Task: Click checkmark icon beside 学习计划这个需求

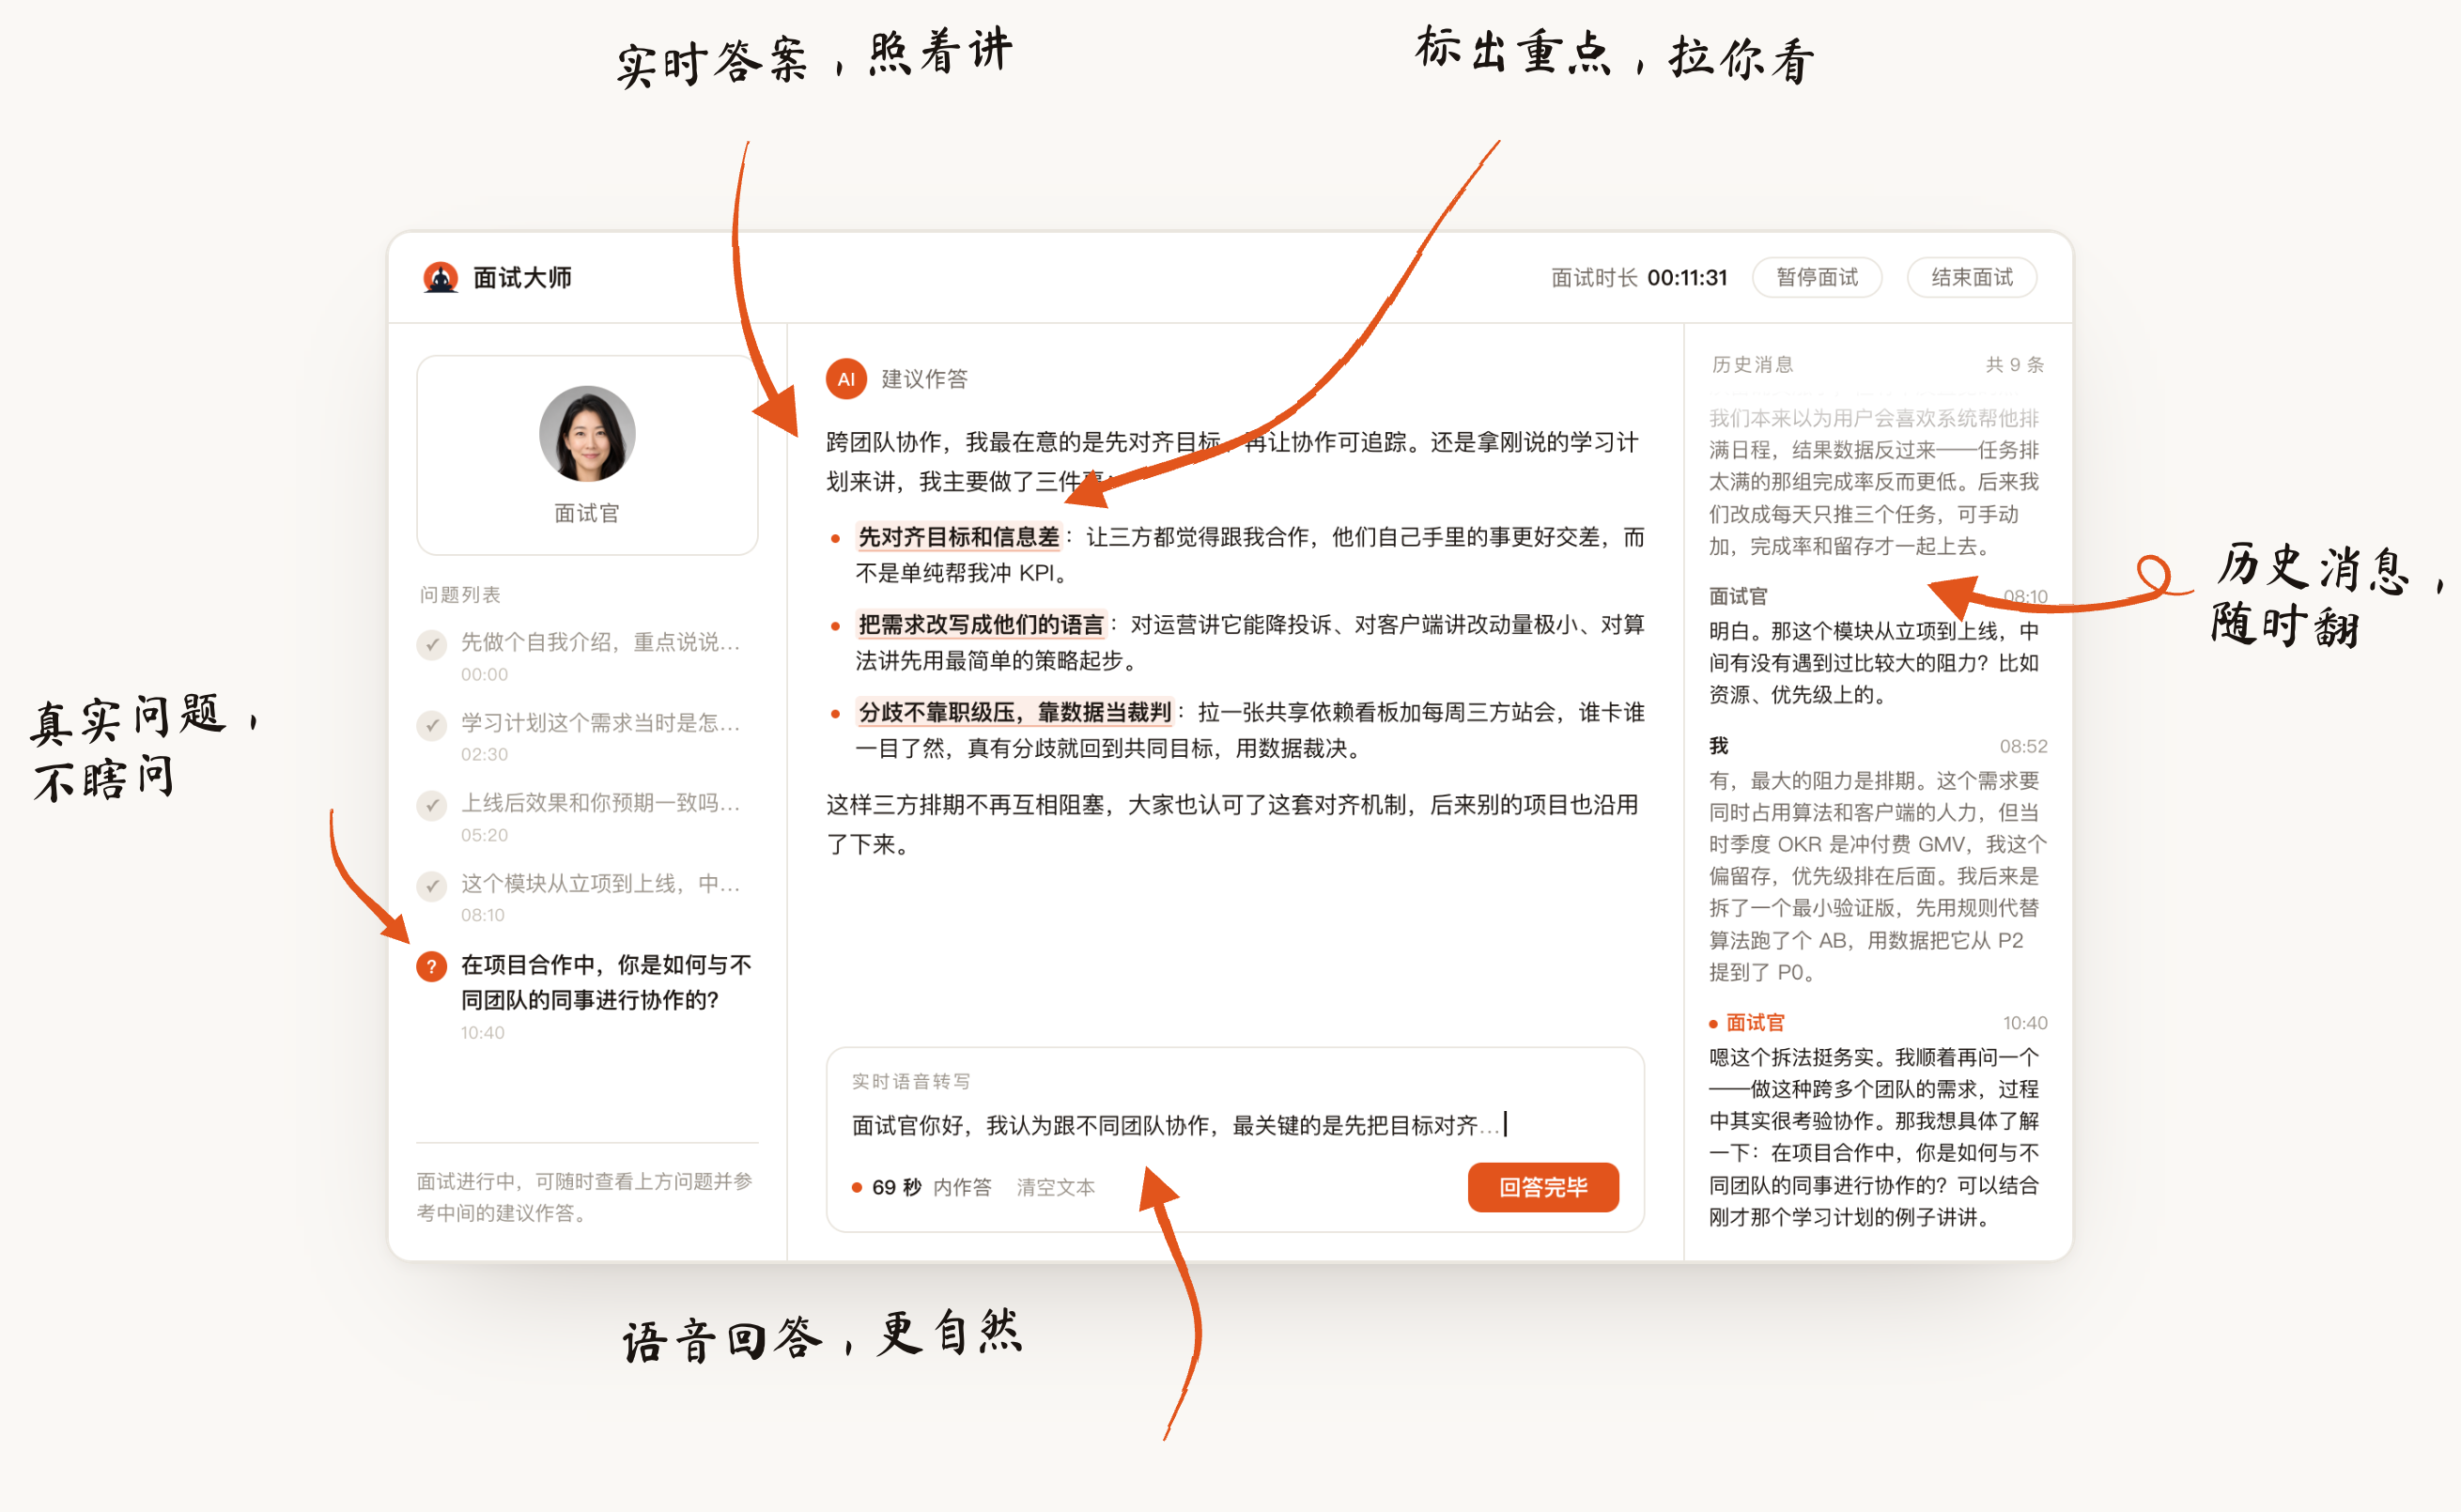Action: [x=432, y=724]
